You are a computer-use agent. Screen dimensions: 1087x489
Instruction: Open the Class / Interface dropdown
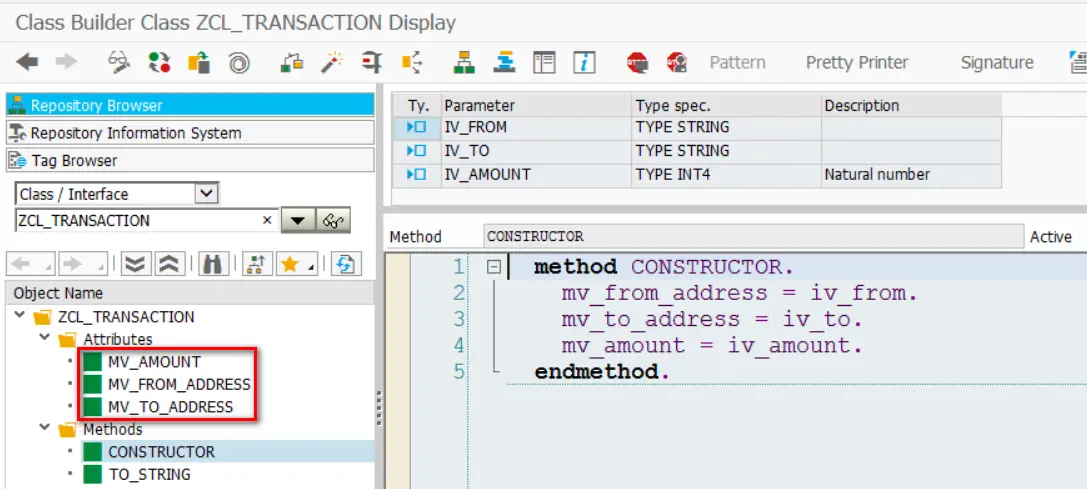click(206, 194)
